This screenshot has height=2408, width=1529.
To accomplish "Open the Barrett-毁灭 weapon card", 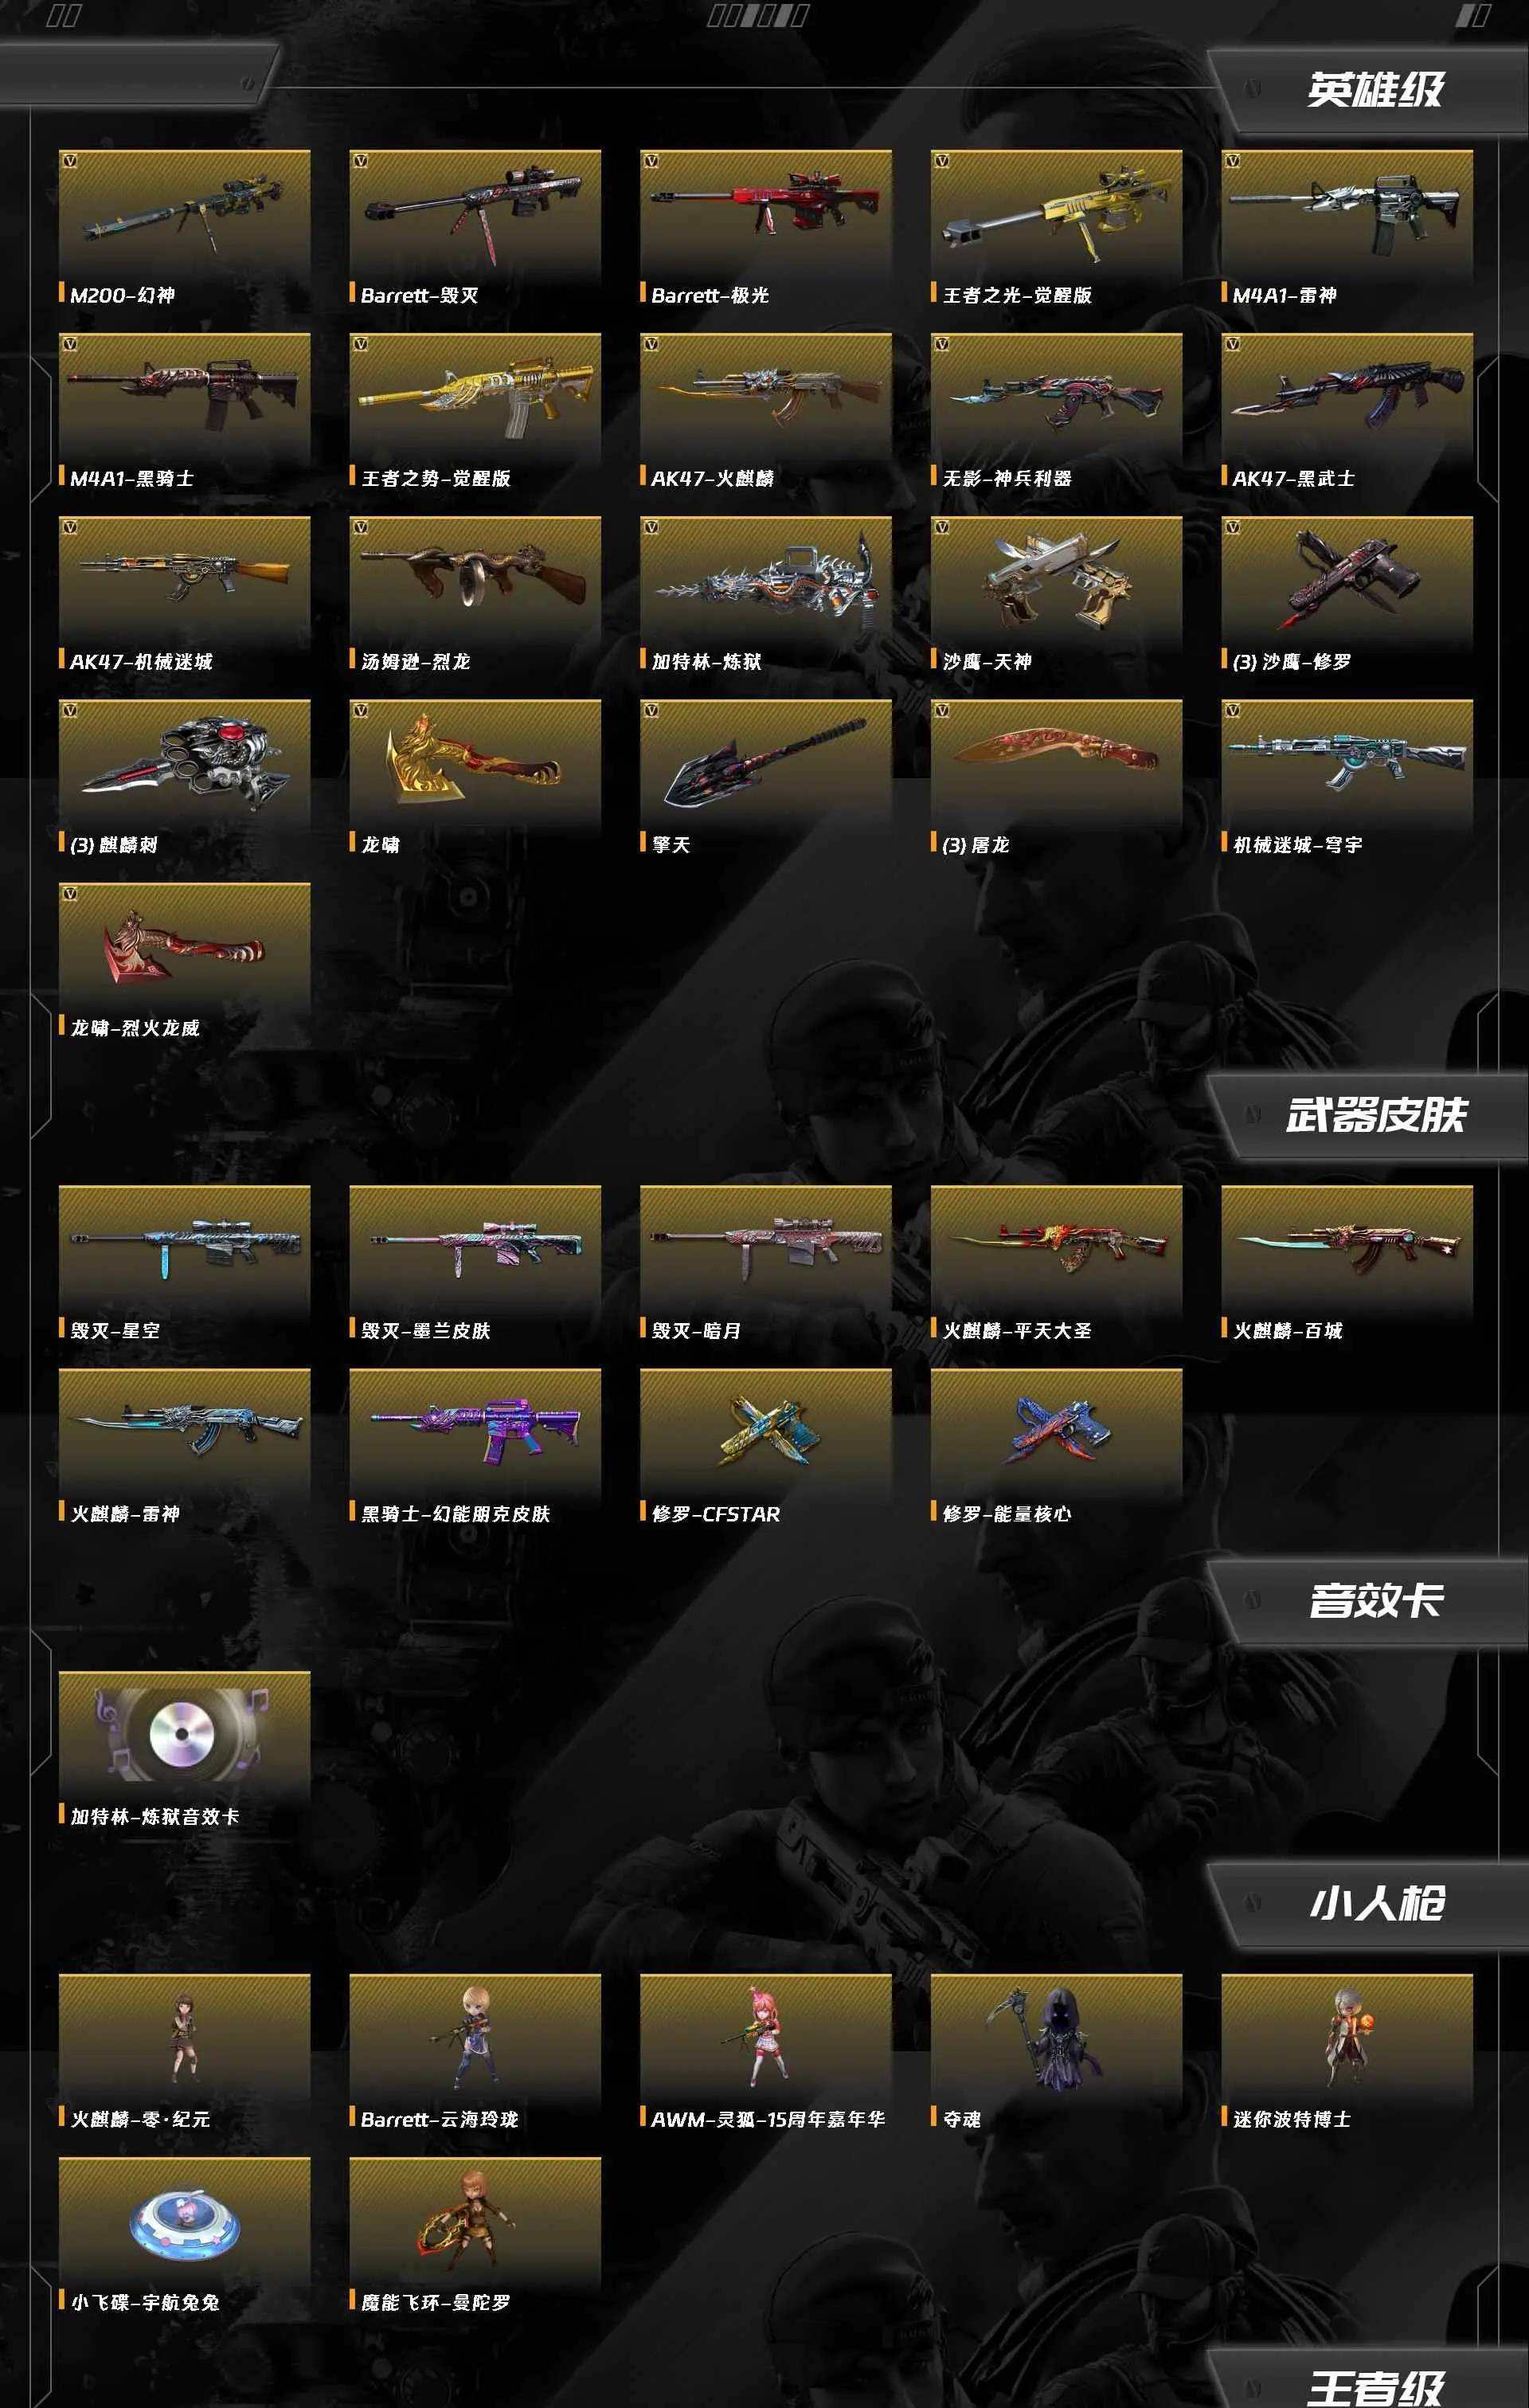I will pyautogui.click(x=475, y=228).
